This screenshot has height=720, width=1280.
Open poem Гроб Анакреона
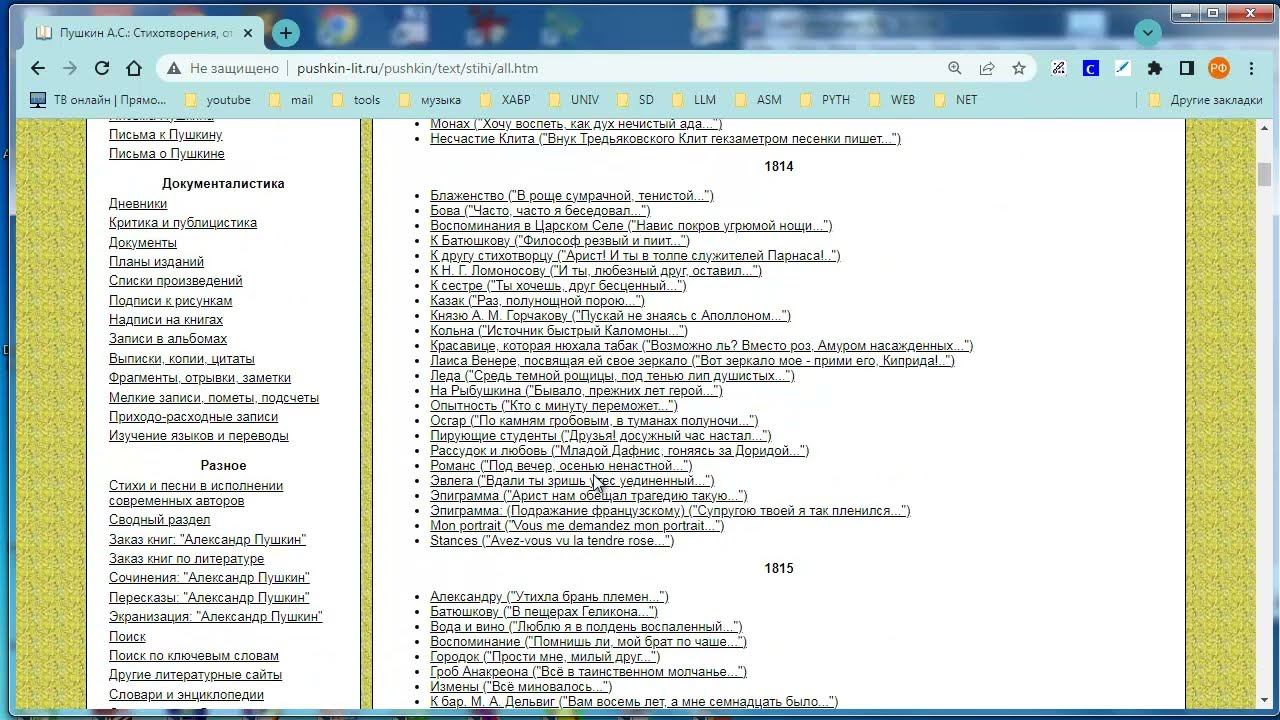click(x=588, y=672)
